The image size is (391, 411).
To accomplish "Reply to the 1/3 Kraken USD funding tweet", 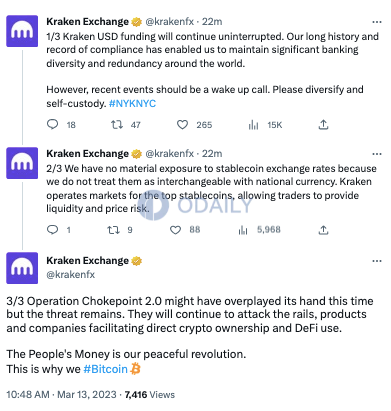I will click(52, 125).
